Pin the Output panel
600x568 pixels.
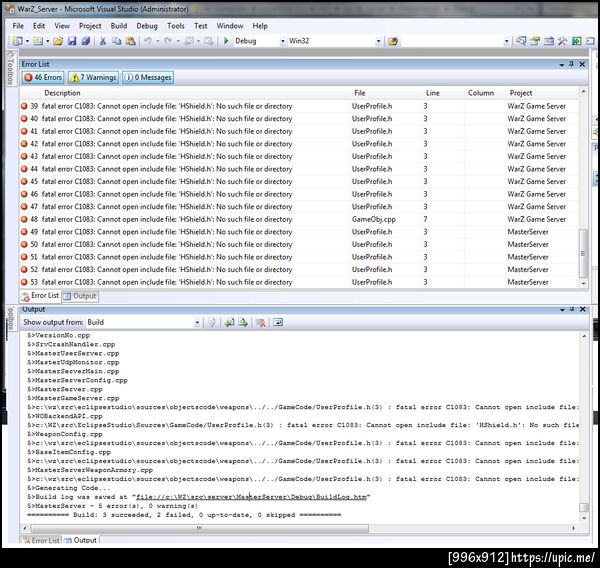(572, 309)
